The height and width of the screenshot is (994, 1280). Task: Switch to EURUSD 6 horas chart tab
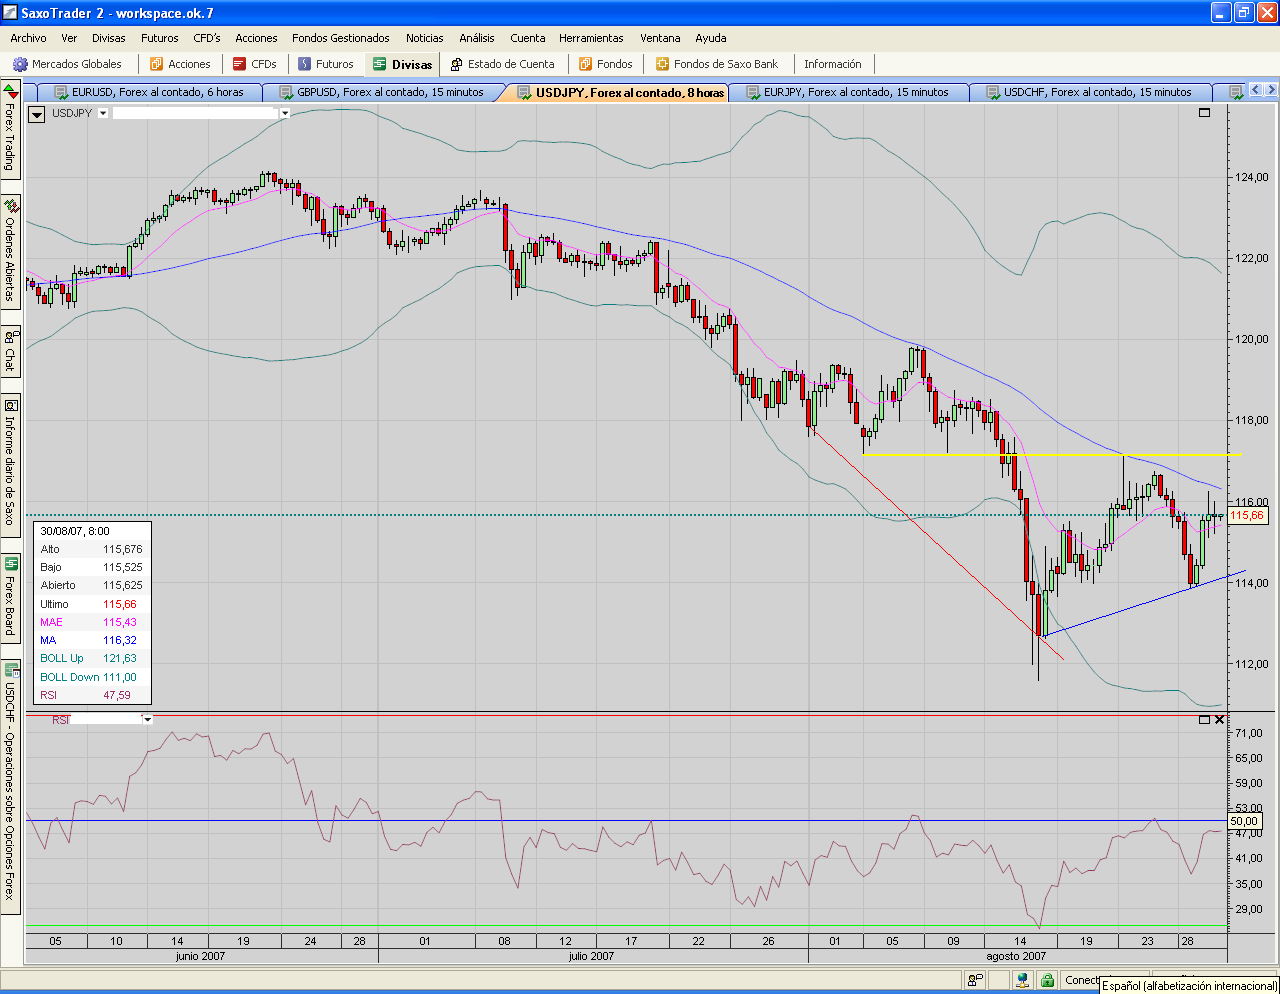(150, 92)
